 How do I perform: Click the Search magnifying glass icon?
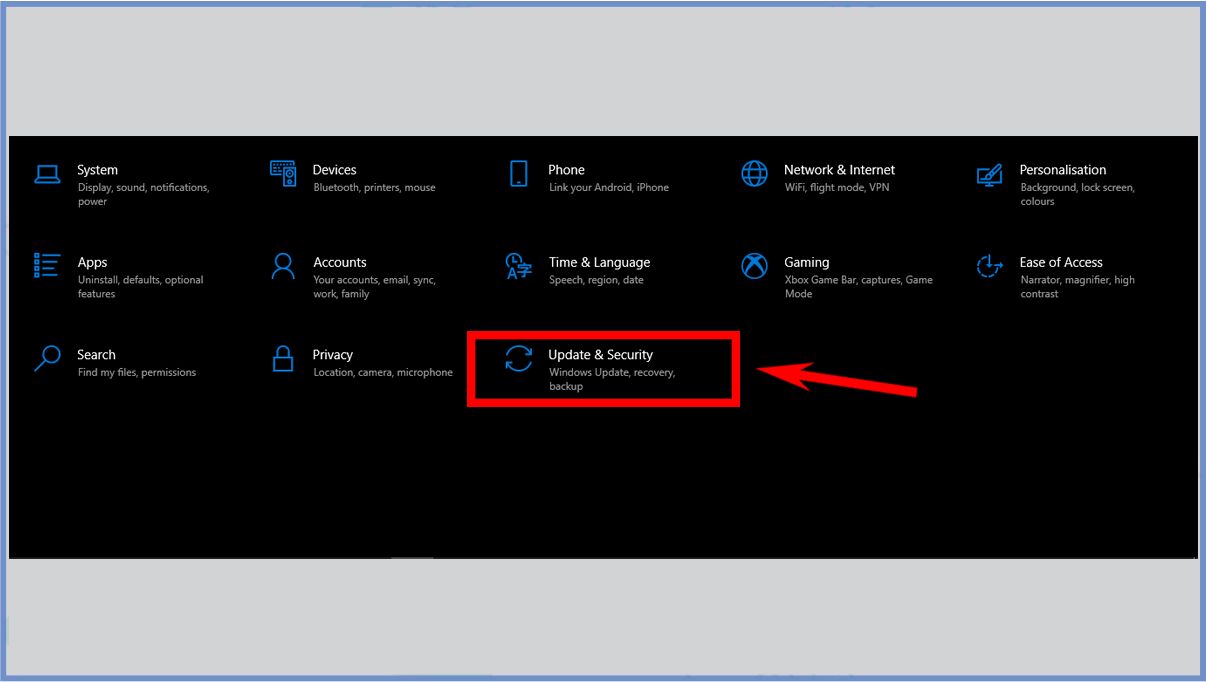click(x=47, y=358)
